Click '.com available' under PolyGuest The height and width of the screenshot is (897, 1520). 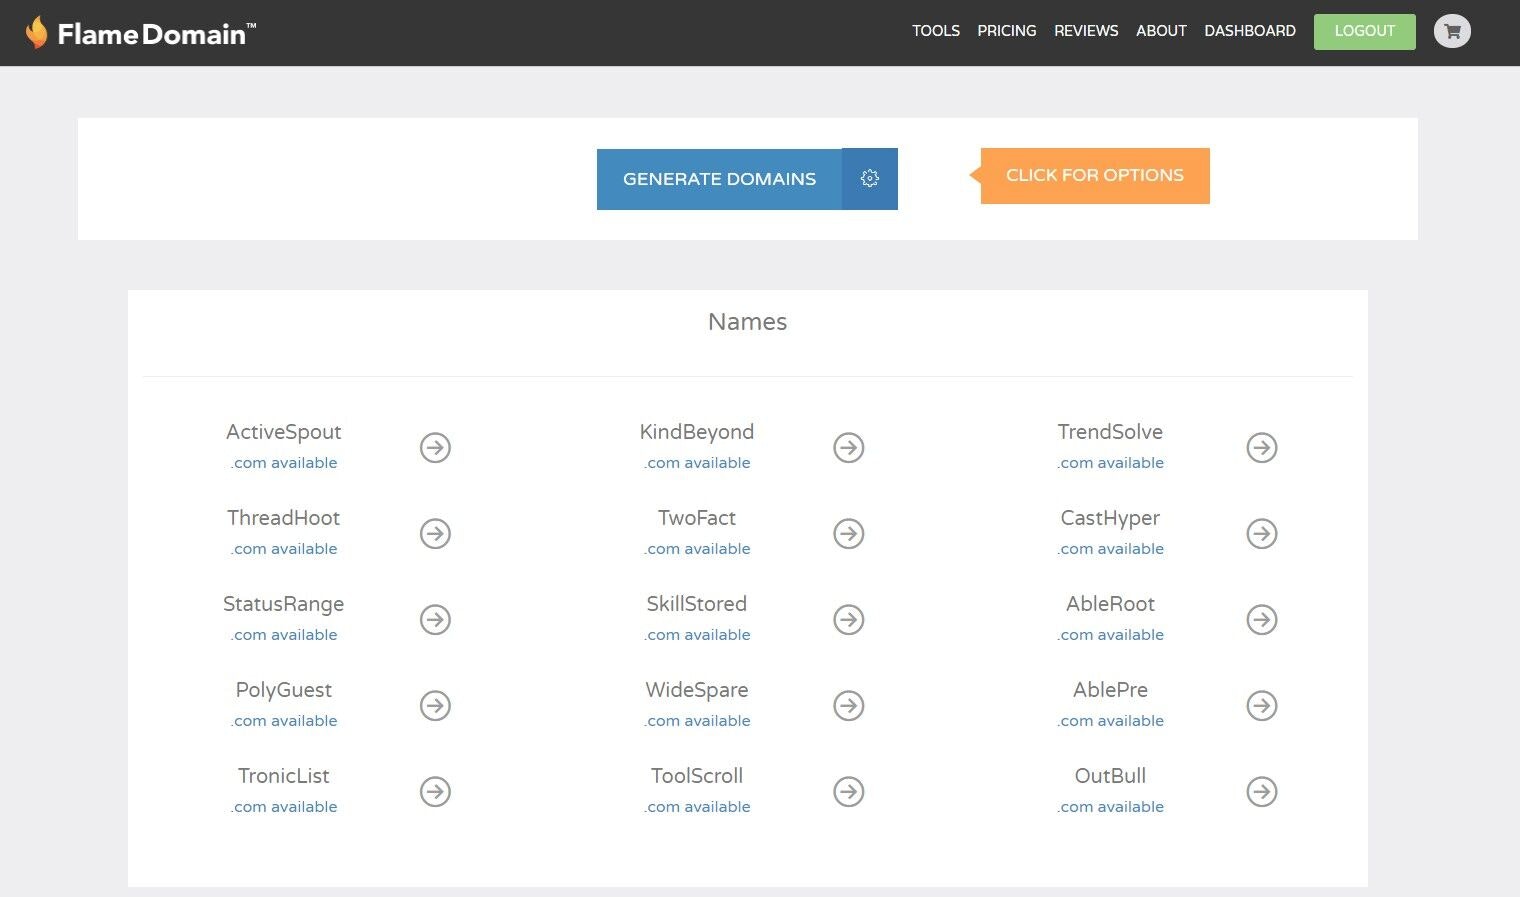pyautogui.click(x=284, y=721)
